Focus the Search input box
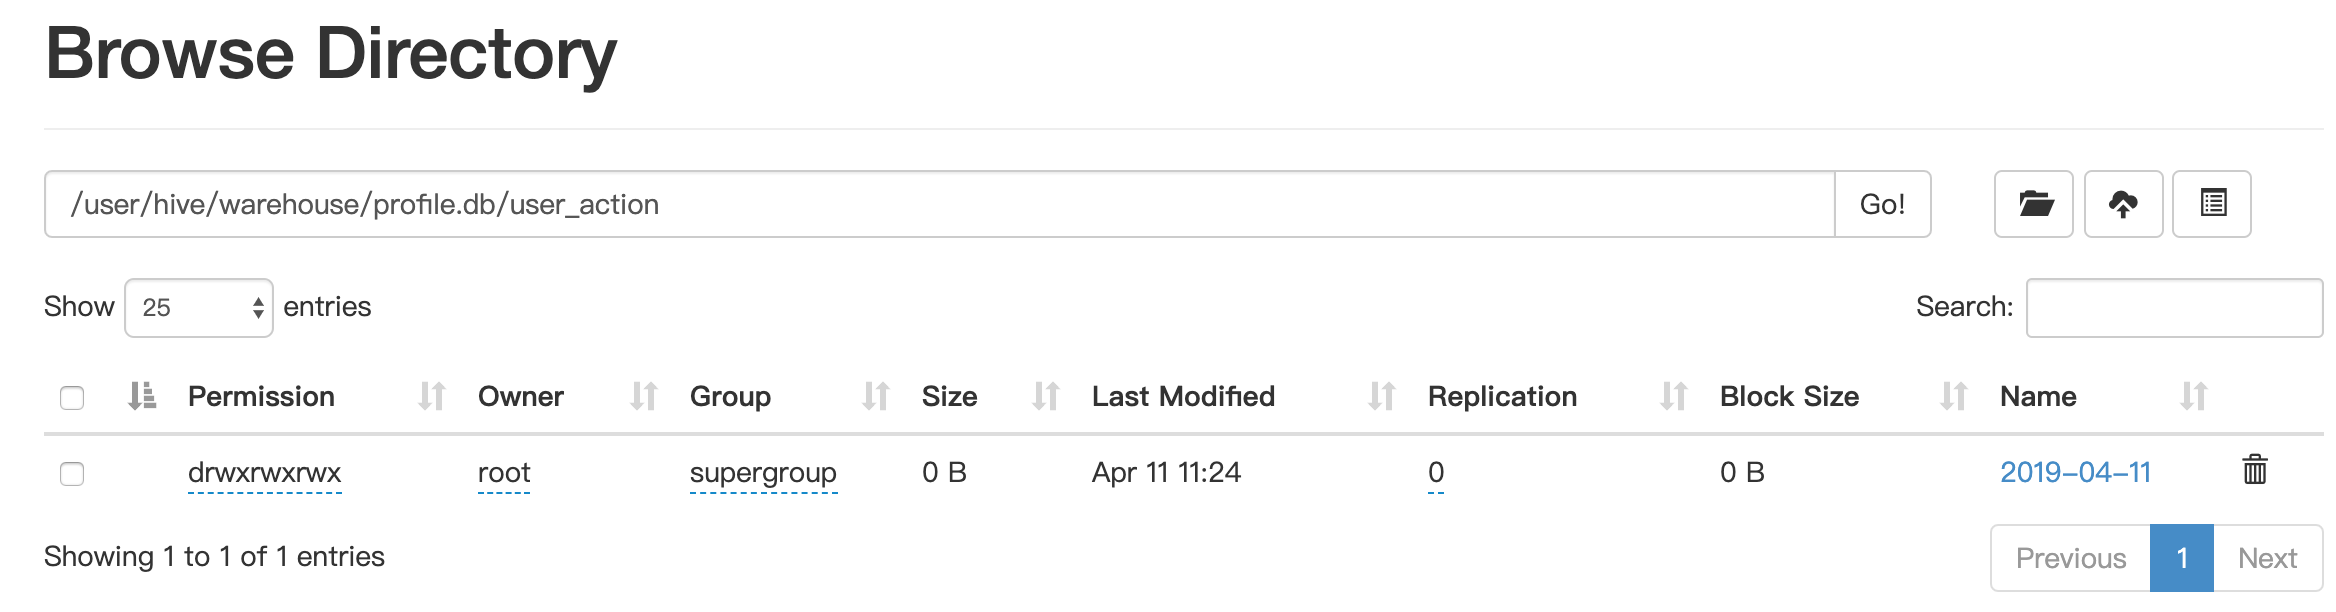 [x=2174, y=308]
